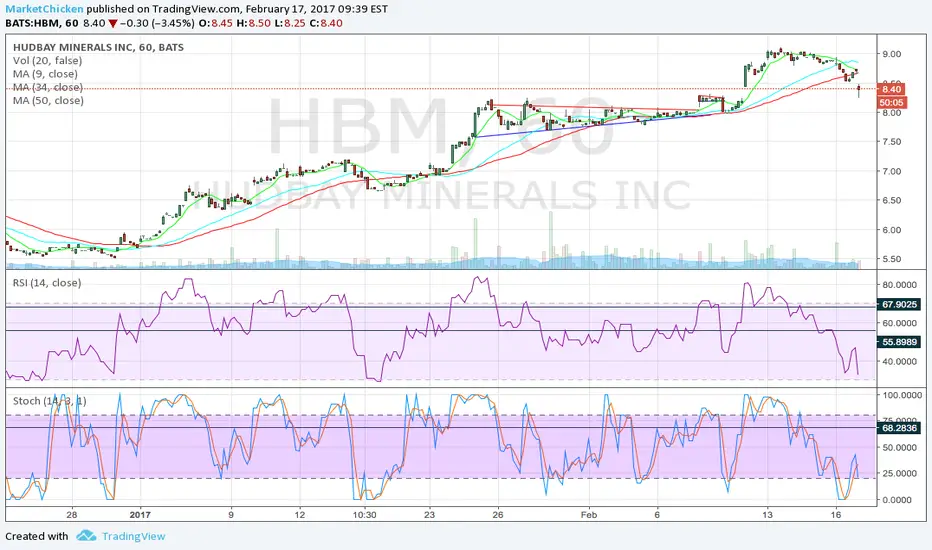This screenshot has width=932, height=550.
Task: Click the TradingView cloud logo icon
Action: pyautogui.click(x=86, y=536)
